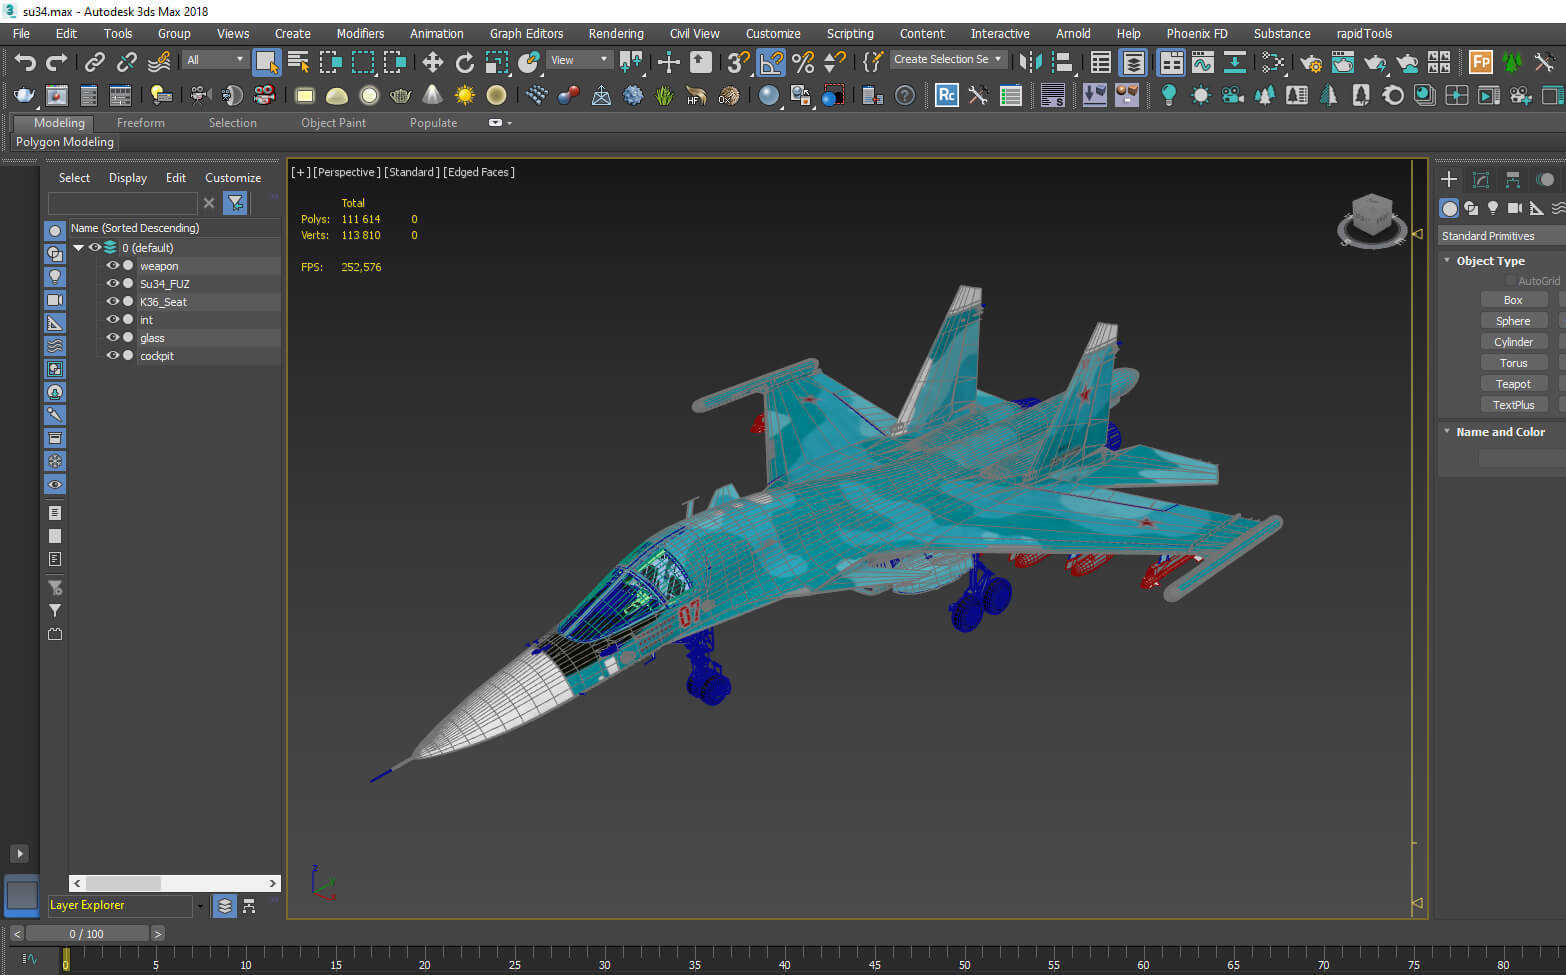Click the Sphere primitive button
This screenshot has width=1566, height=975.
point(1513,321)
